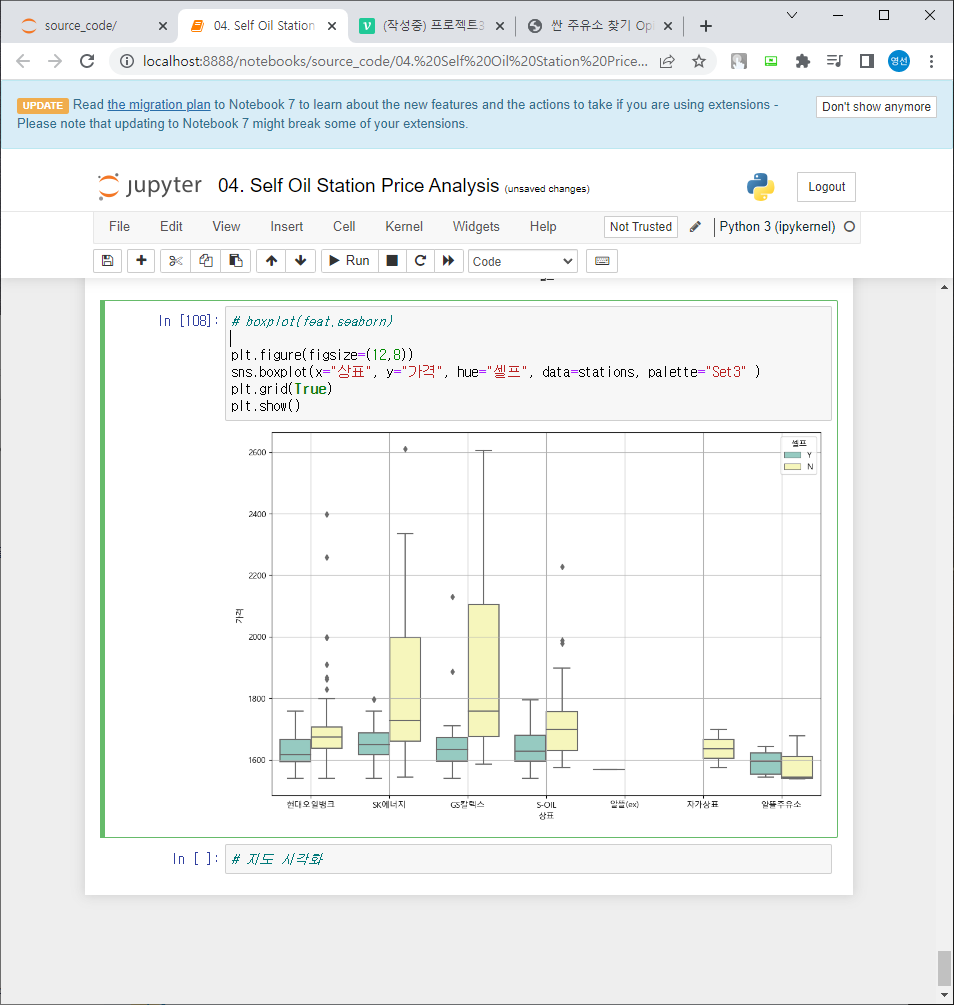Open the migration plan link
The width and height of the screenshot is (954, 1005).
pyautogui.click(x=159, y=104)
